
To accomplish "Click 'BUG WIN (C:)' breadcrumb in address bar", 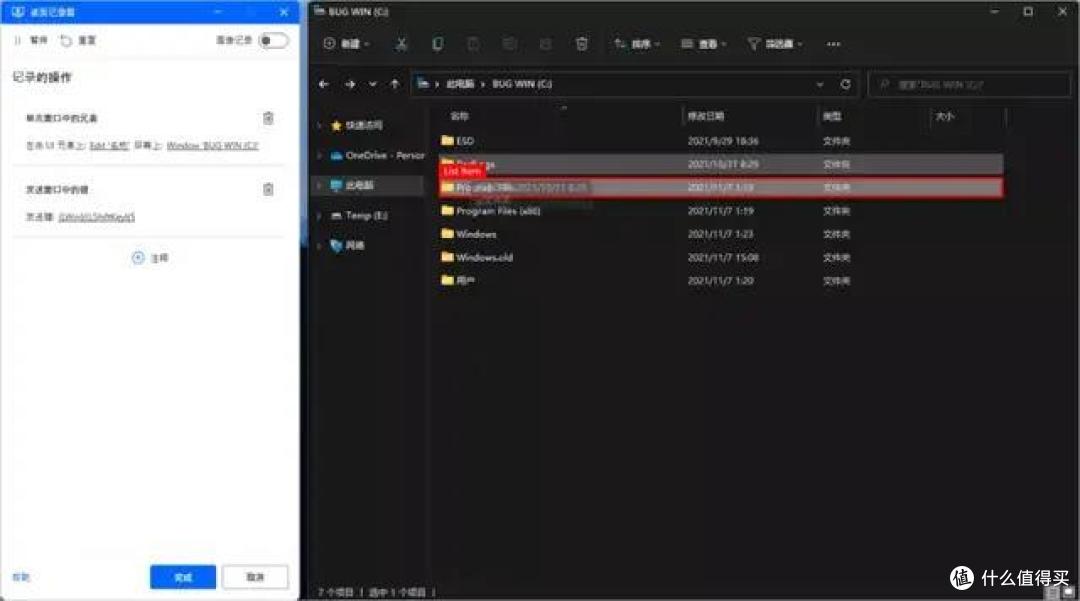I will (522, 84).
